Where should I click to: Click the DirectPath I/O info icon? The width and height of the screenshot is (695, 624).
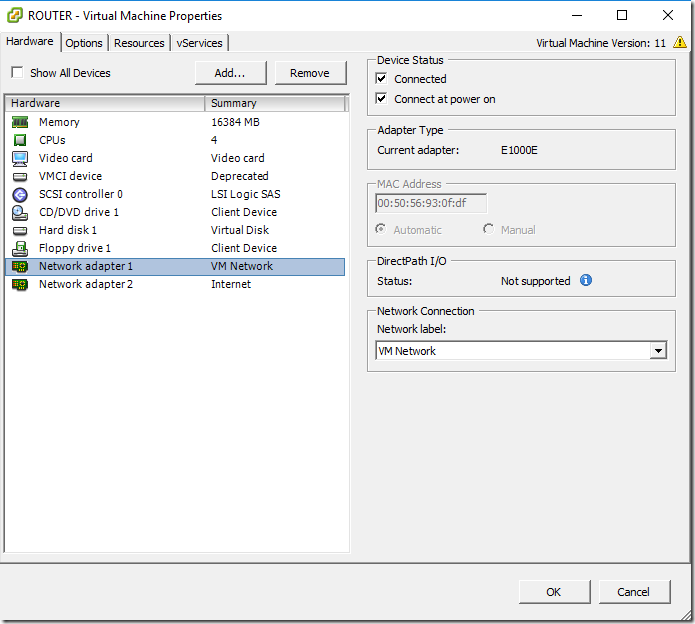coord(586,281)
